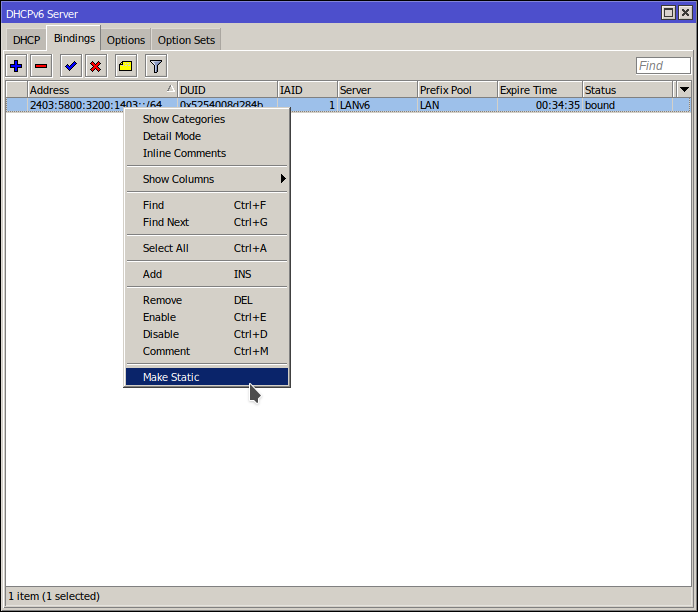
Task: Click the Find search field
Action: click(663, 66)
